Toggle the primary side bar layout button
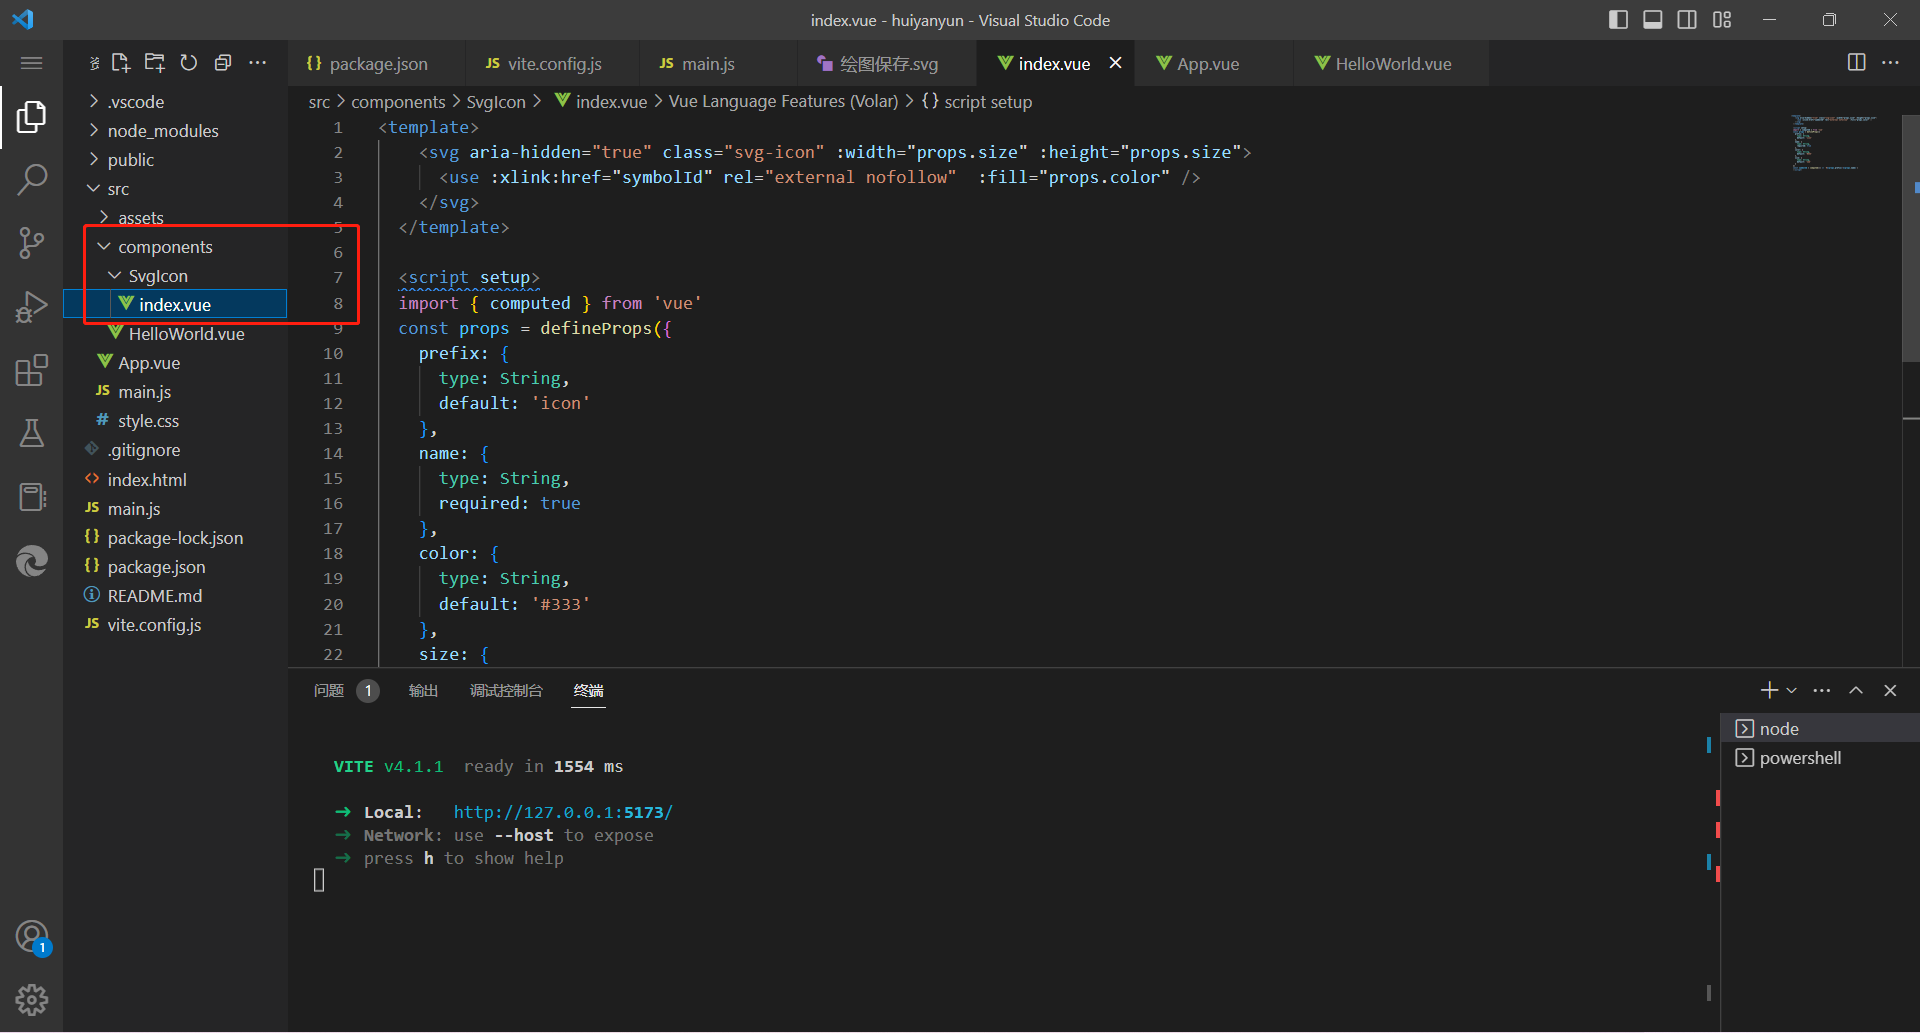 (1618, 20)
